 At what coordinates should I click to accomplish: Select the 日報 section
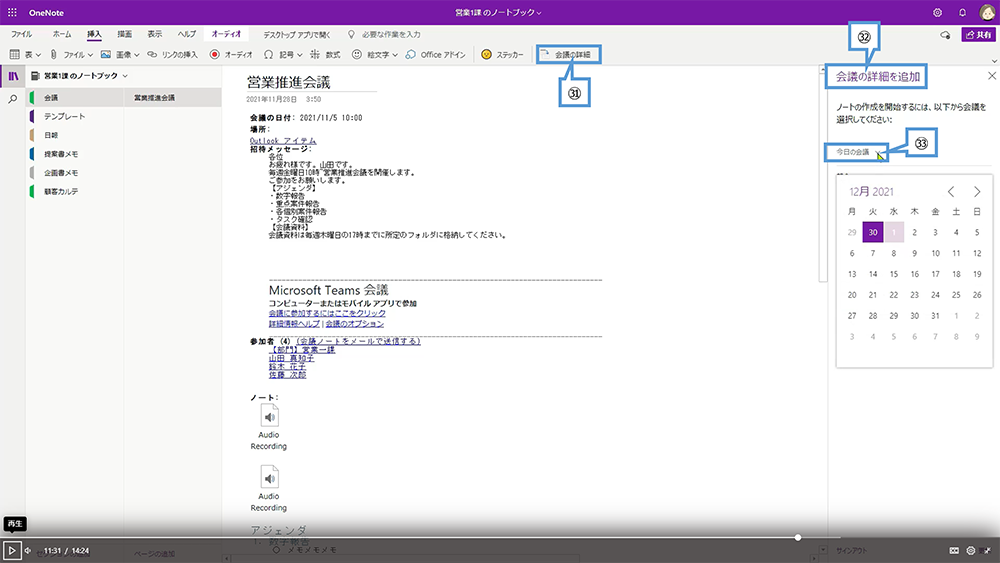[x=75, y=135]
